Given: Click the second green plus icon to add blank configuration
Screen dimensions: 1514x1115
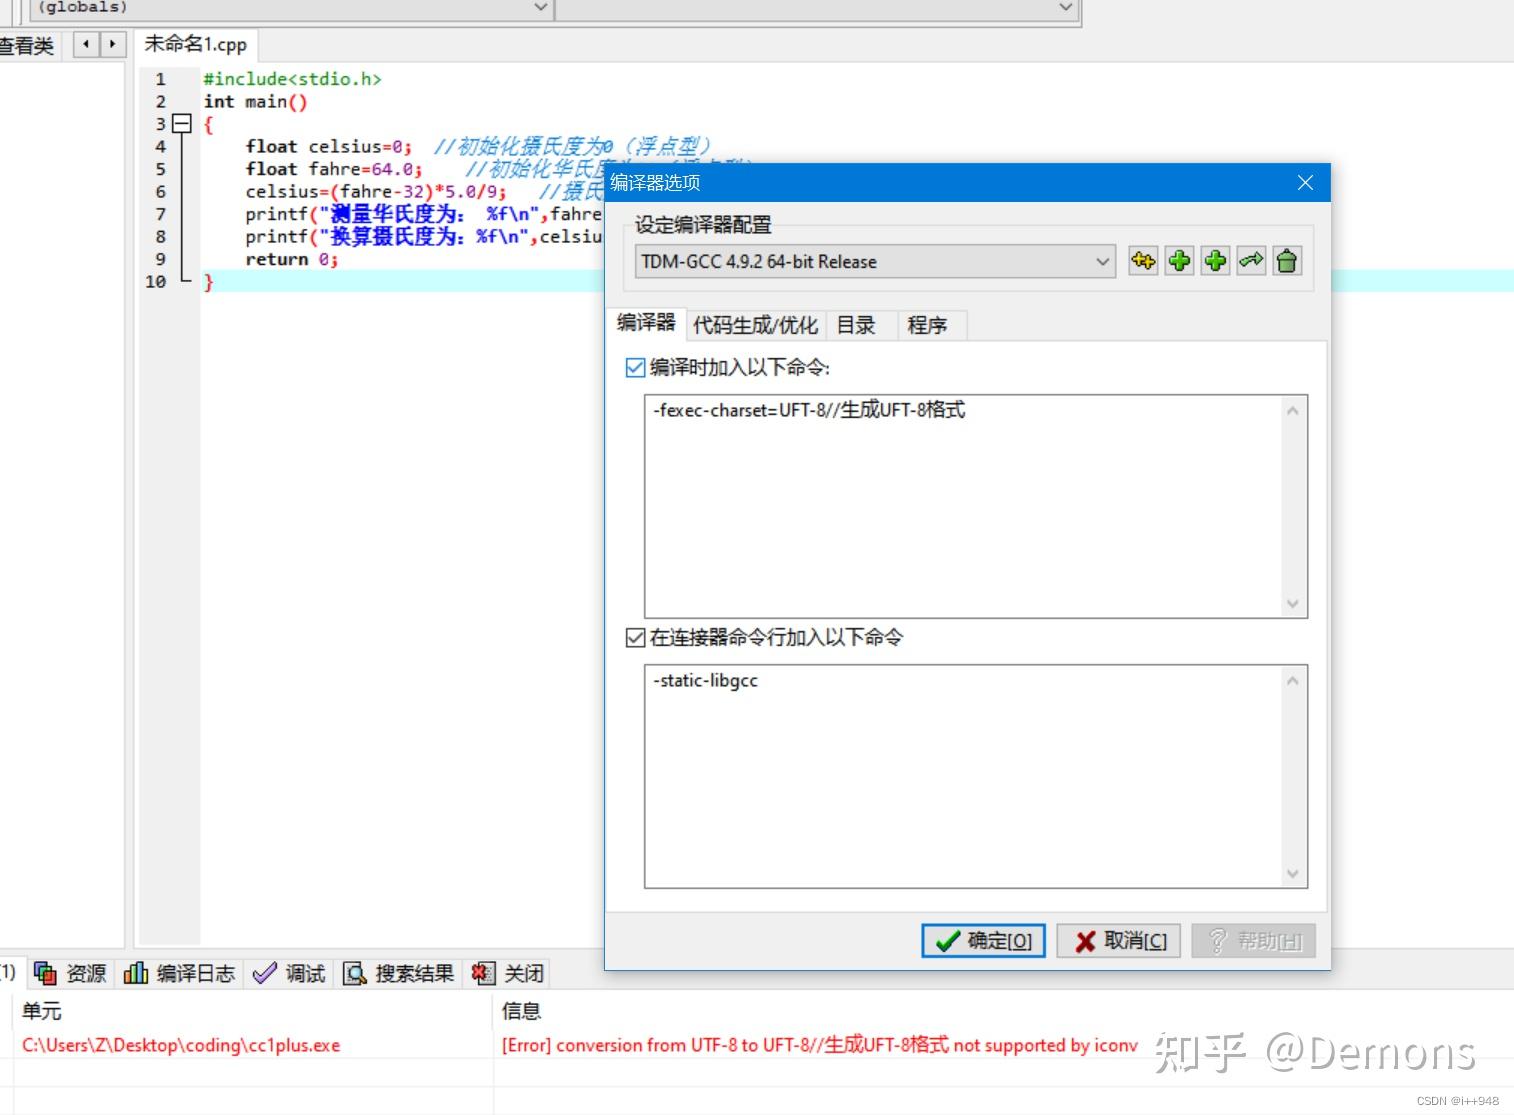Looking at the screenshot, I should [x=1214, y=261].
